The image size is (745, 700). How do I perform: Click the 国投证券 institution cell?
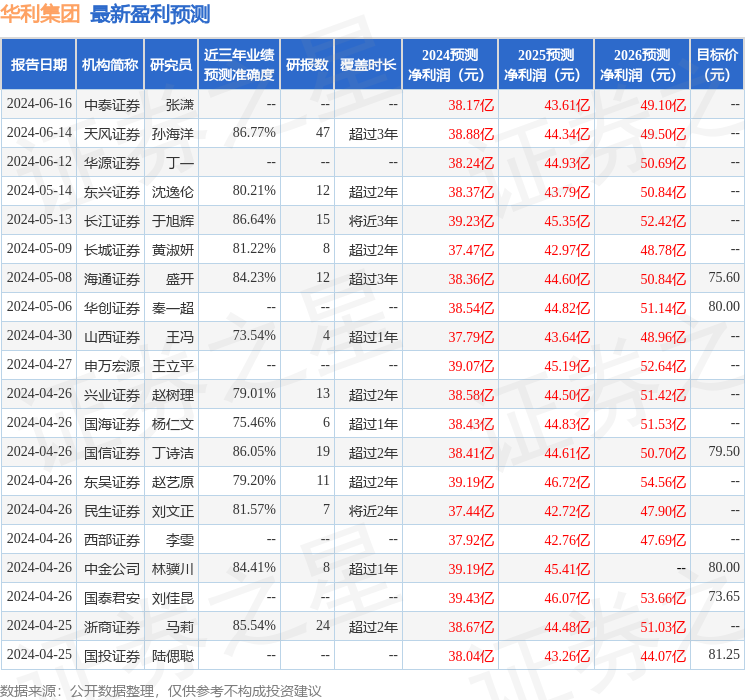pos(112,656)
